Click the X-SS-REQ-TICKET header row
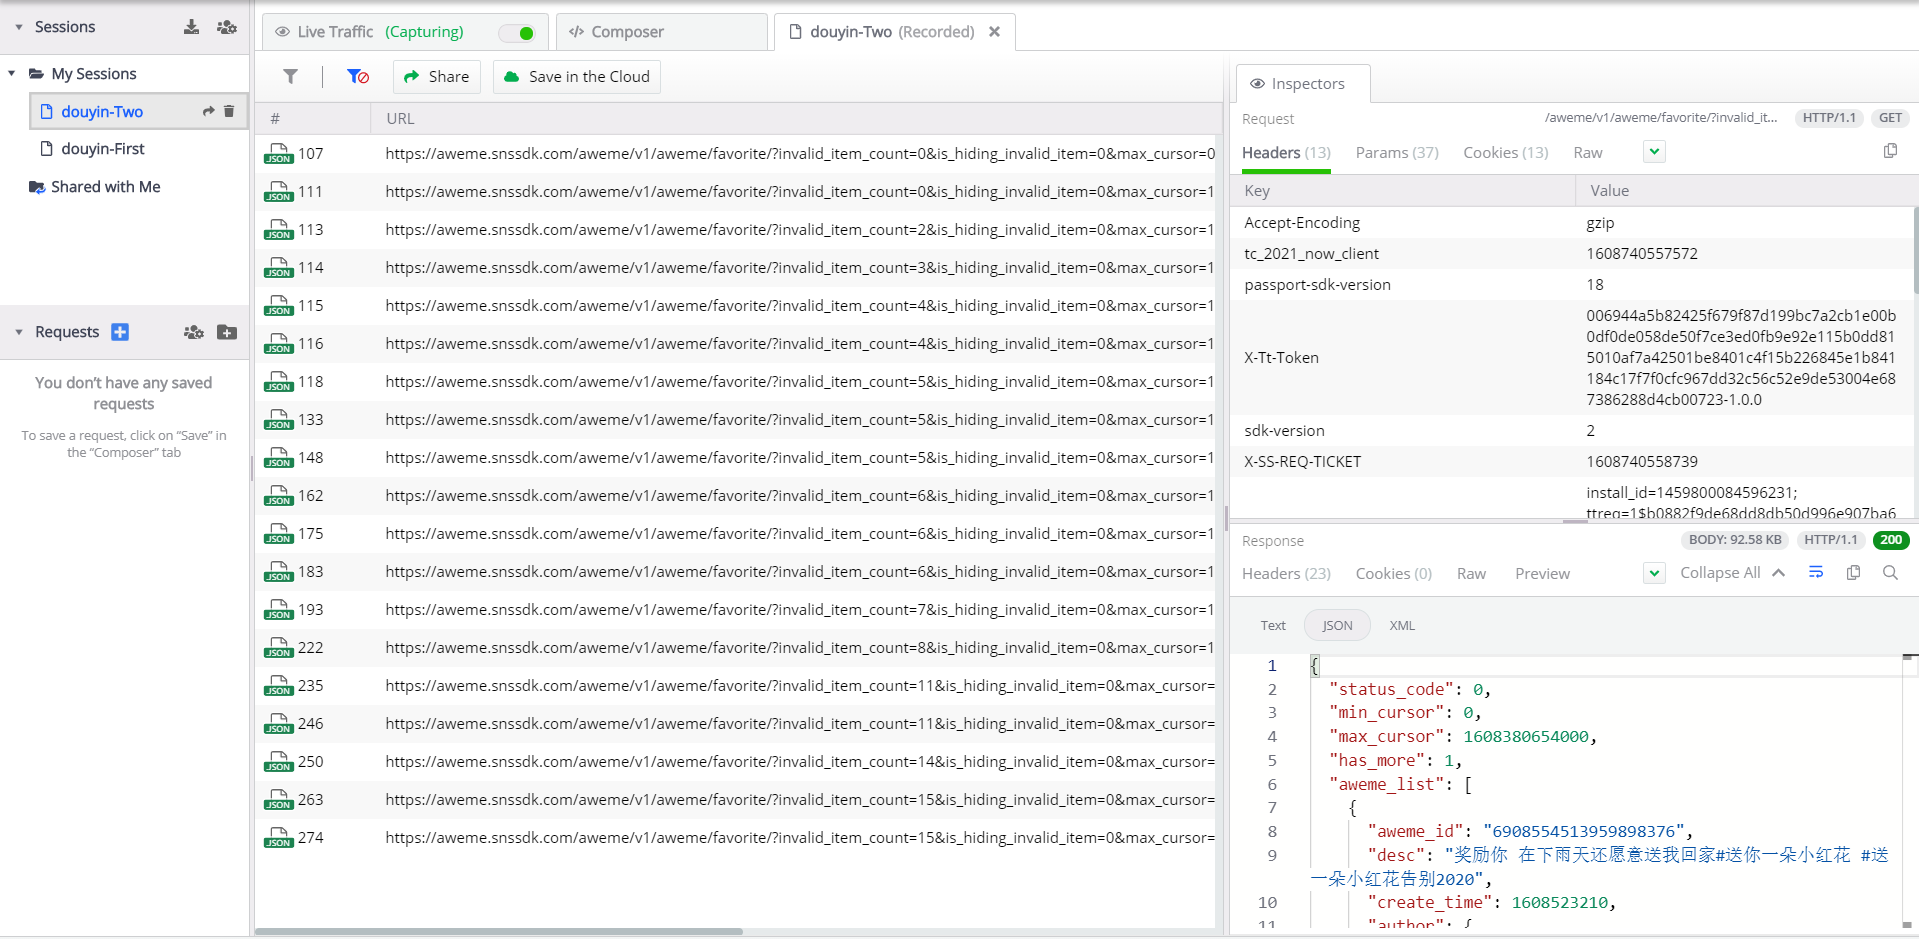 coord(1571,462)
